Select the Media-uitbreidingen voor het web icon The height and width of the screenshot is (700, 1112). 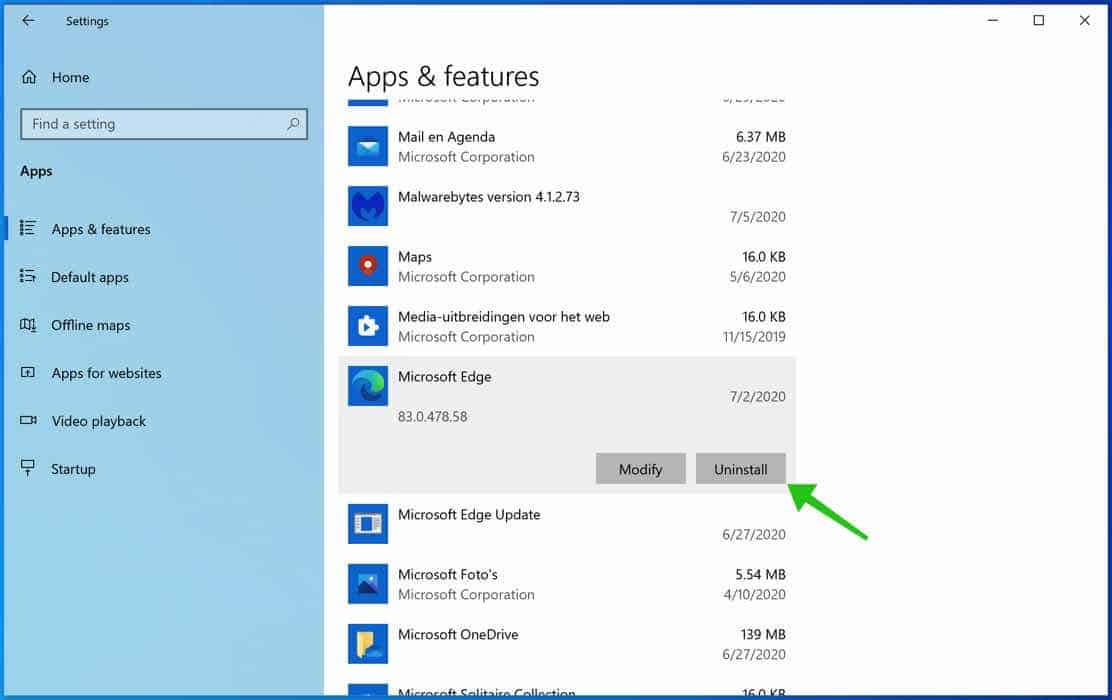(367, 326)
